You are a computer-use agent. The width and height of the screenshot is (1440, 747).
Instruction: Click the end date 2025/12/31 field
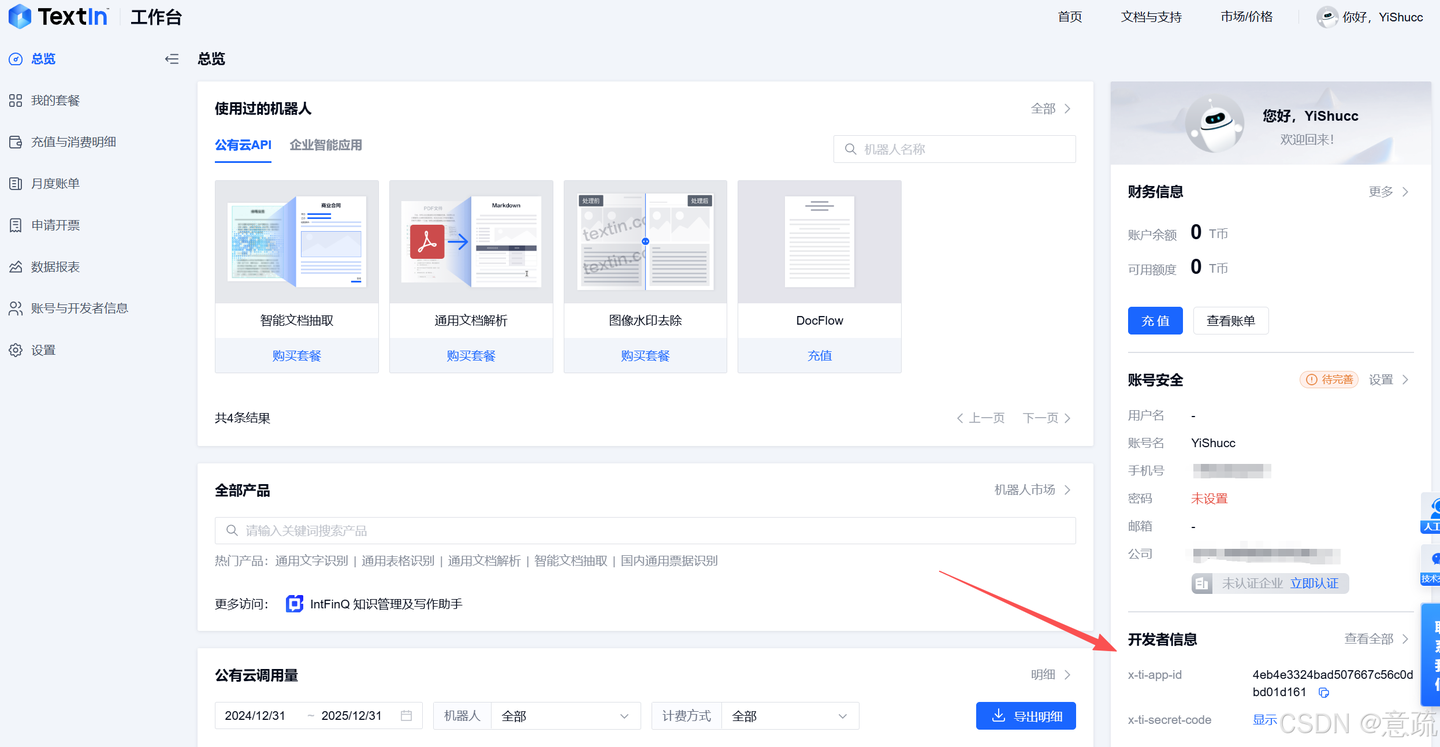(x=352, y=716)
